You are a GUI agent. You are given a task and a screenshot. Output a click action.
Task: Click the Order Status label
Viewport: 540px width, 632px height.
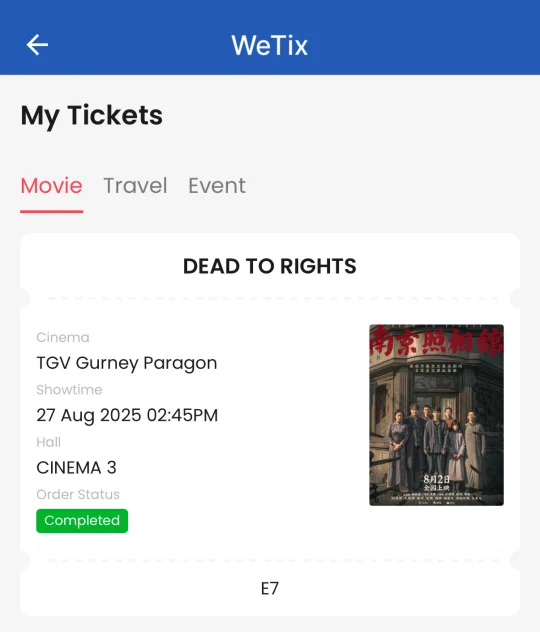(78, 495)
